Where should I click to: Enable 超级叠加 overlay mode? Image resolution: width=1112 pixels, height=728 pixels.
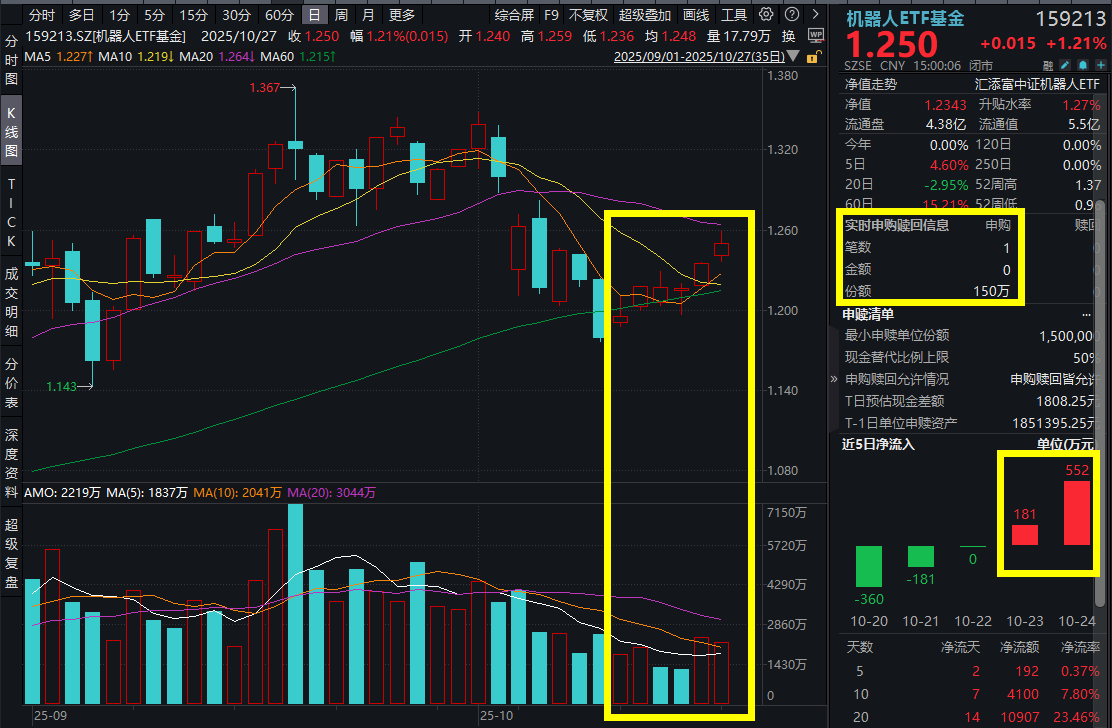point(645,14)
